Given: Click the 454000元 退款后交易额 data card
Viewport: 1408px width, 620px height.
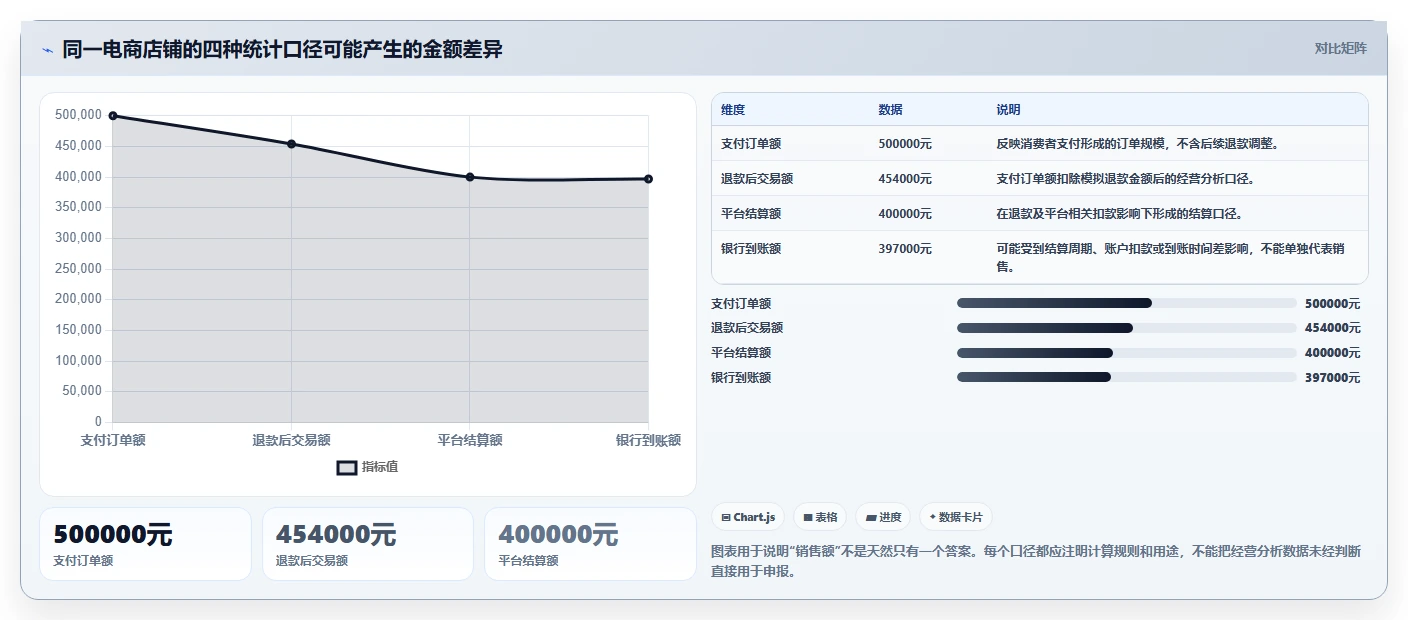Looking at the screenshot, I should 367,544.
